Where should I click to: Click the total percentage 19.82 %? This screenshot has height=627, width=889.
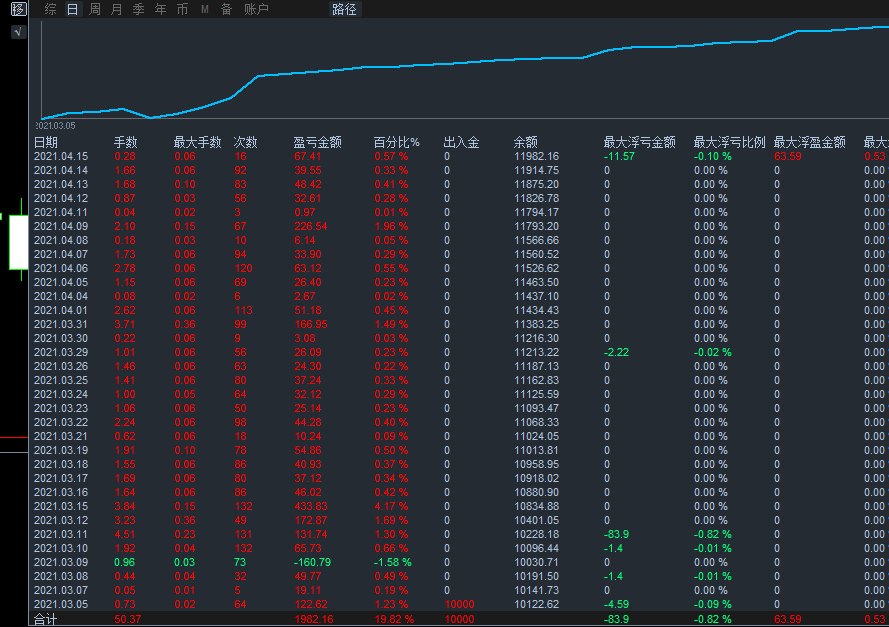pos(394,620)
